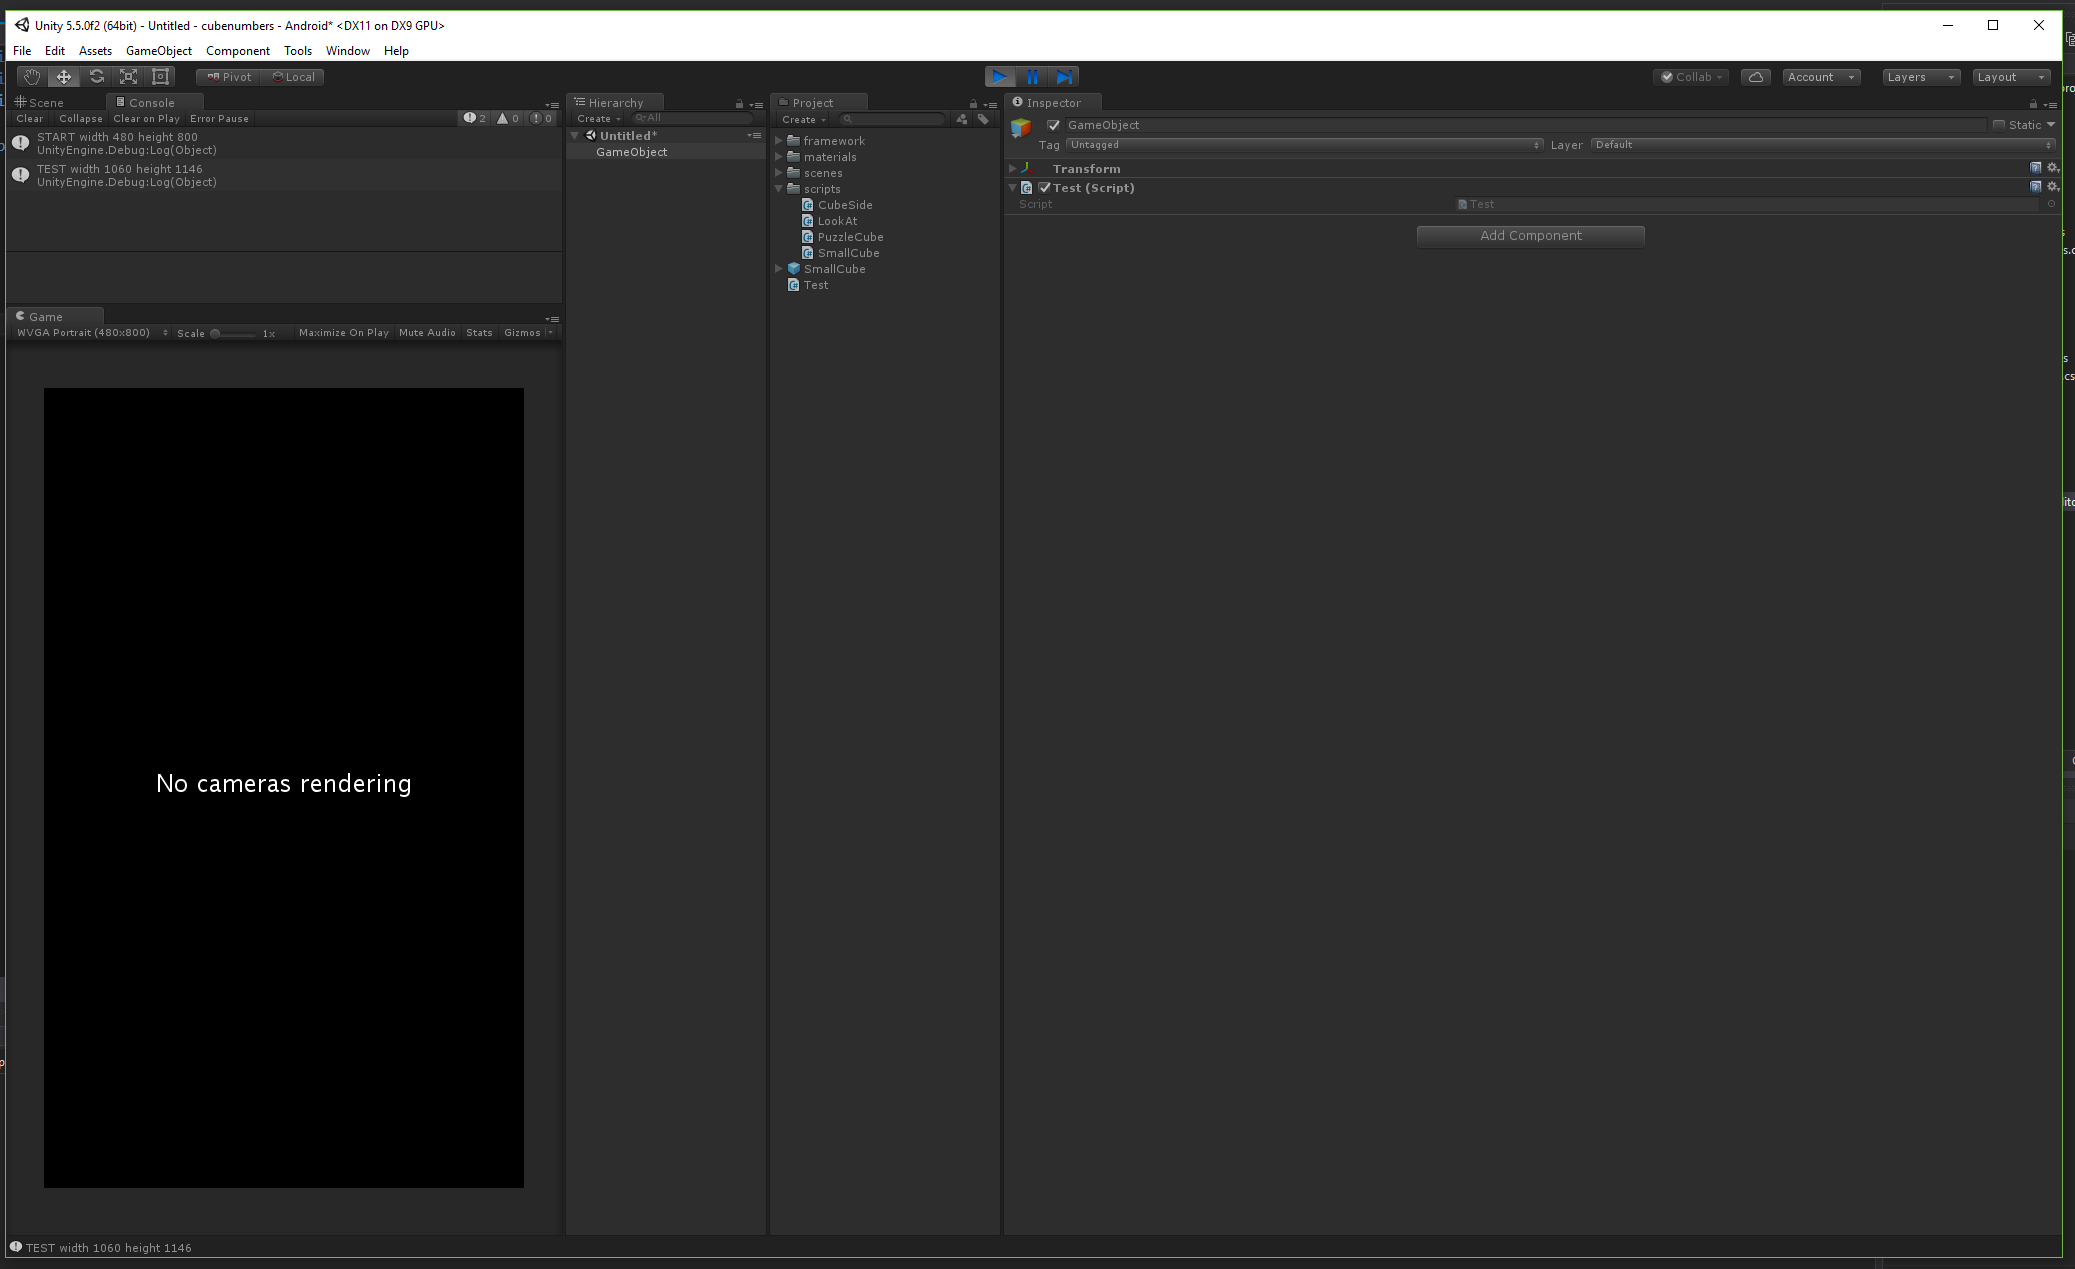
Task: Toggle the Static checkbox in the Inspector
Action: [1999, 124]
